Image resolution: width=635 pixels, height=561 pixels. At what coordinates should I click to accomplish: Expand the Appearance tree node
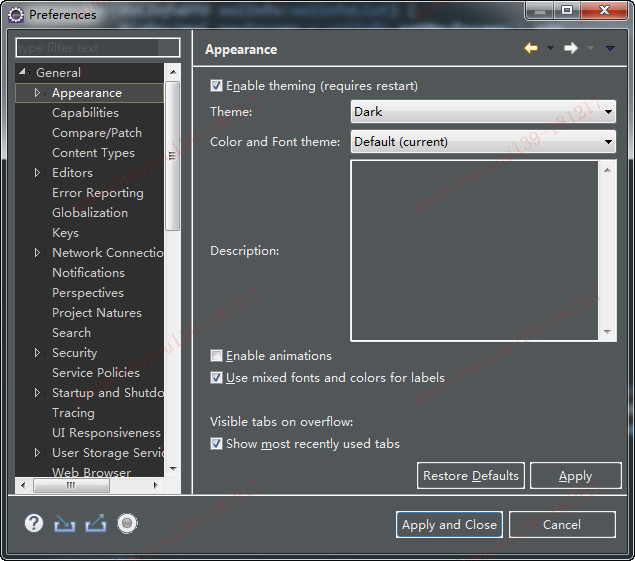tap(37, 93)
